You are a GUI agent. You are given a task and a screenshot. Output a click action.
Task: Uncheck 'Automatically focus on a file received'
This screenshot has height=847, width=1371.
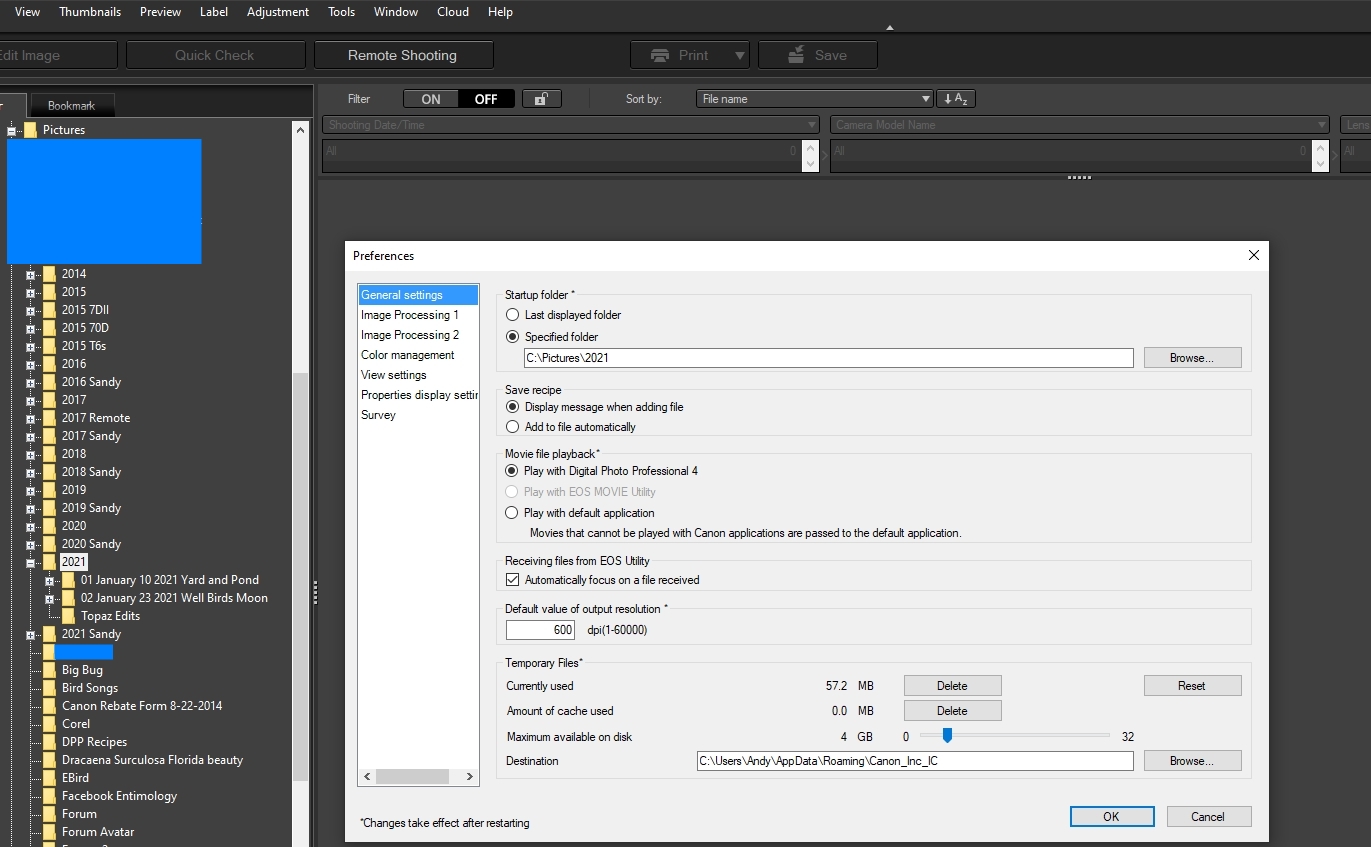(x=512, y=579)
